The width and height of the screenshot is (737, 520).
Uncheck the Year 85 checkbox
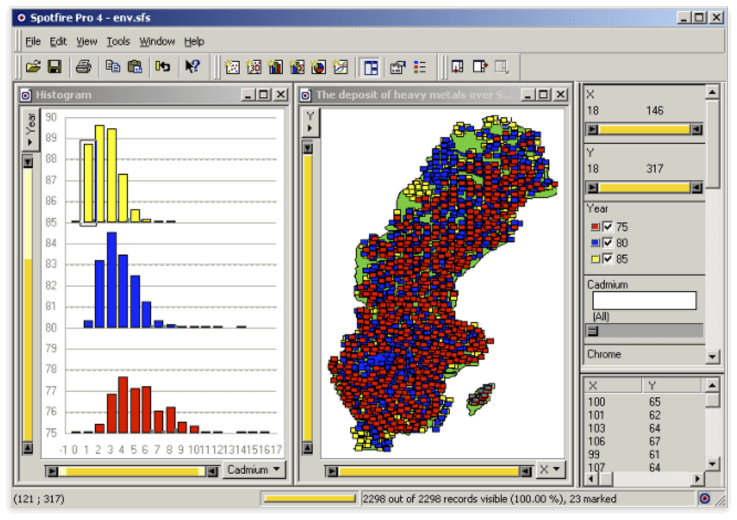607,259
